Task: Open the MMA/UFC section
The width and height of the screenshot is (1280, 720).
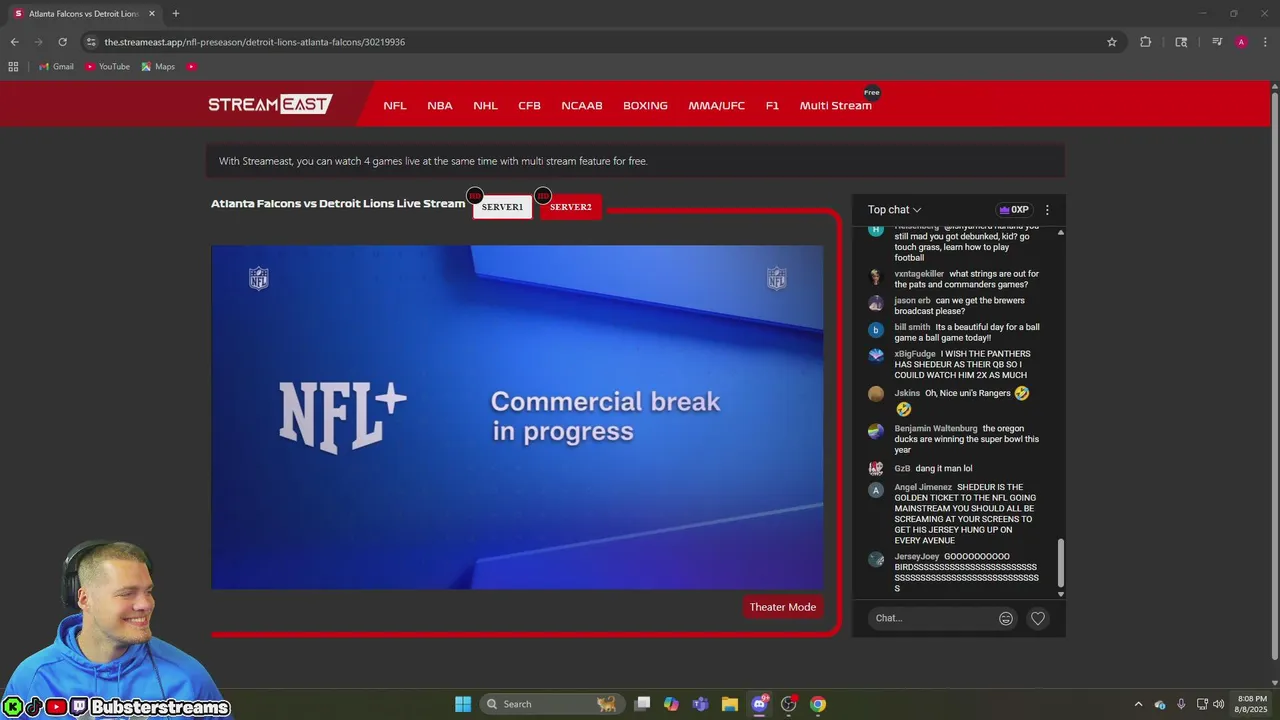Action: [x=716, y=105]
